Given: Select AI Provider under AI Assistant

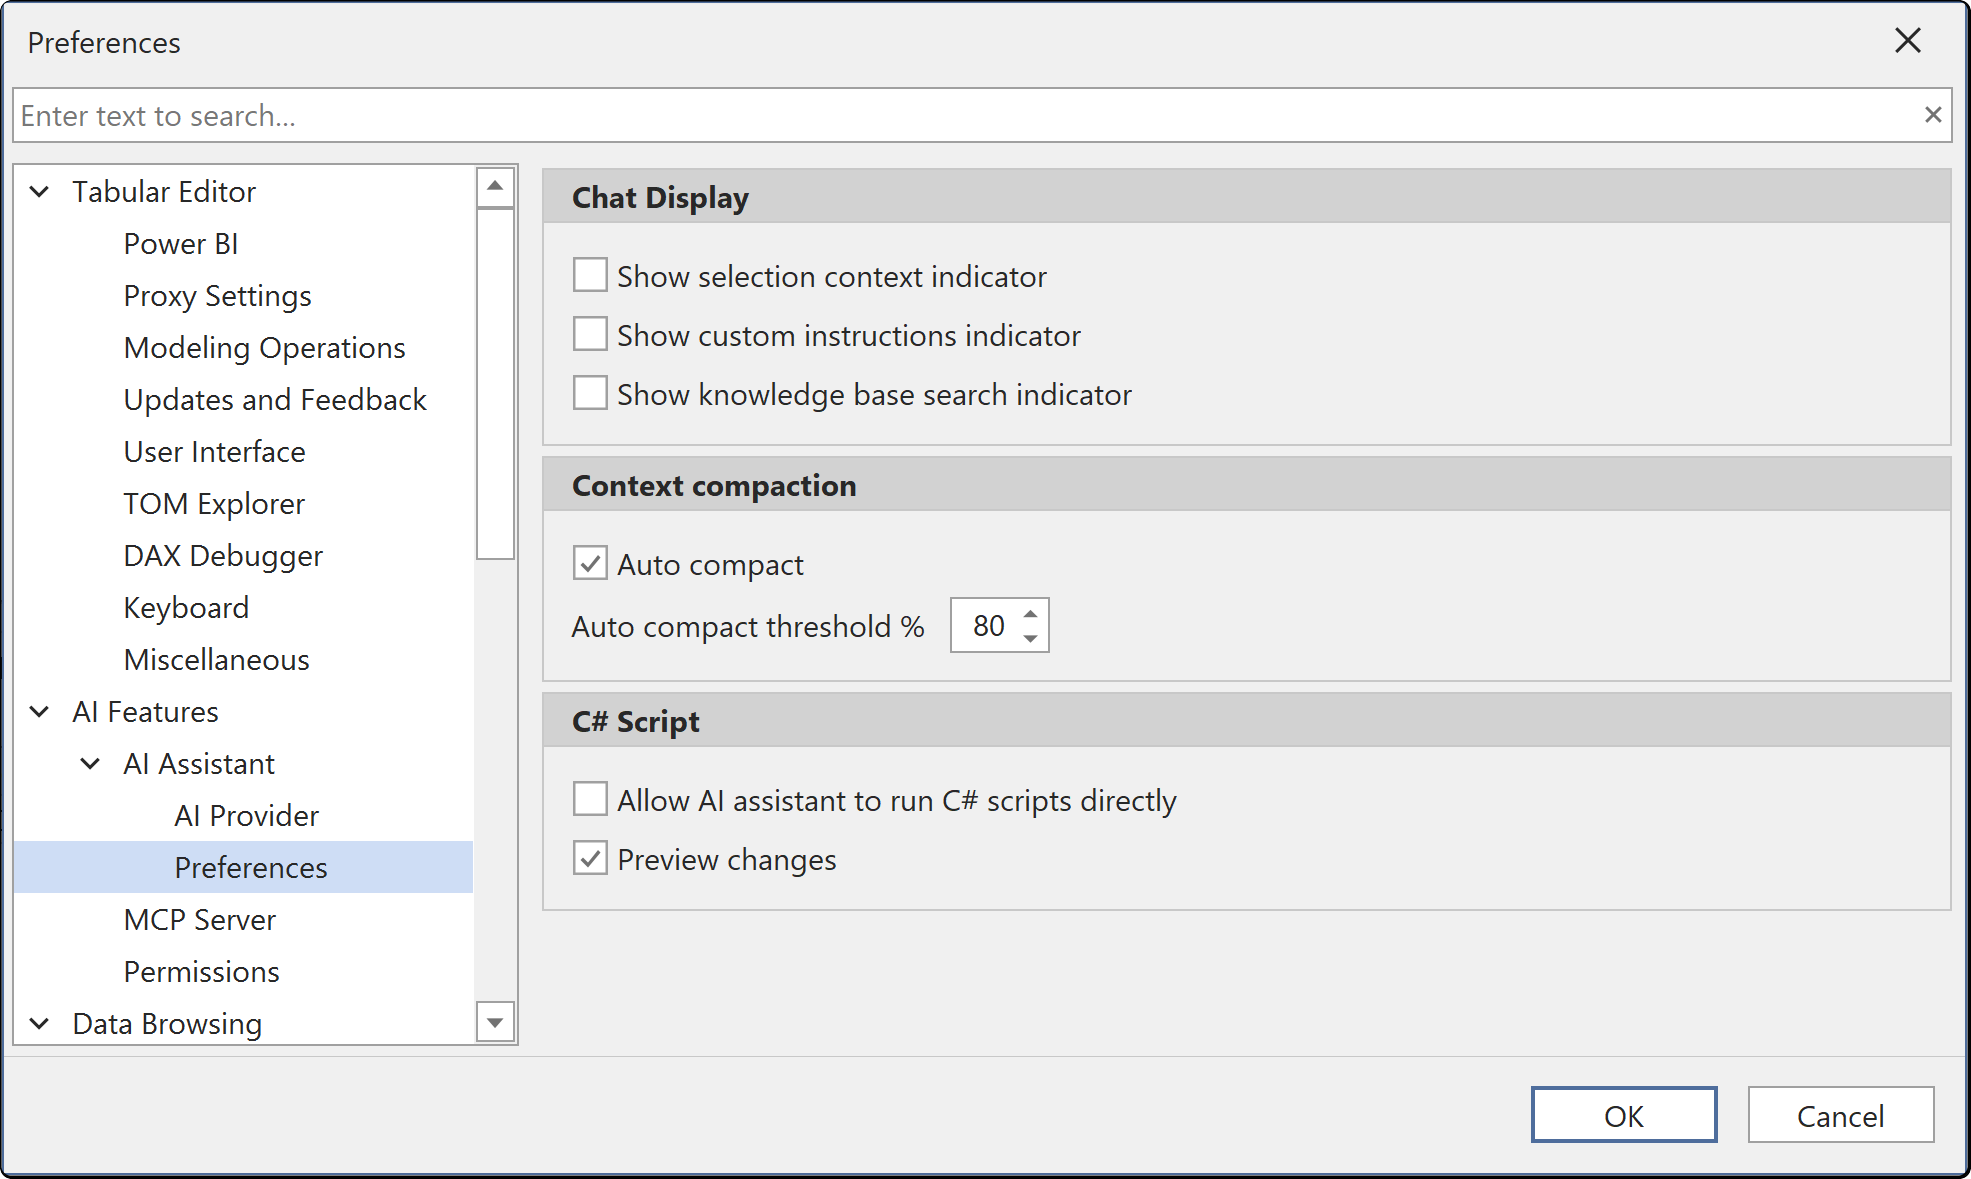Looking at the screenshot, I should pyautogui.click(x=247, y=815).
